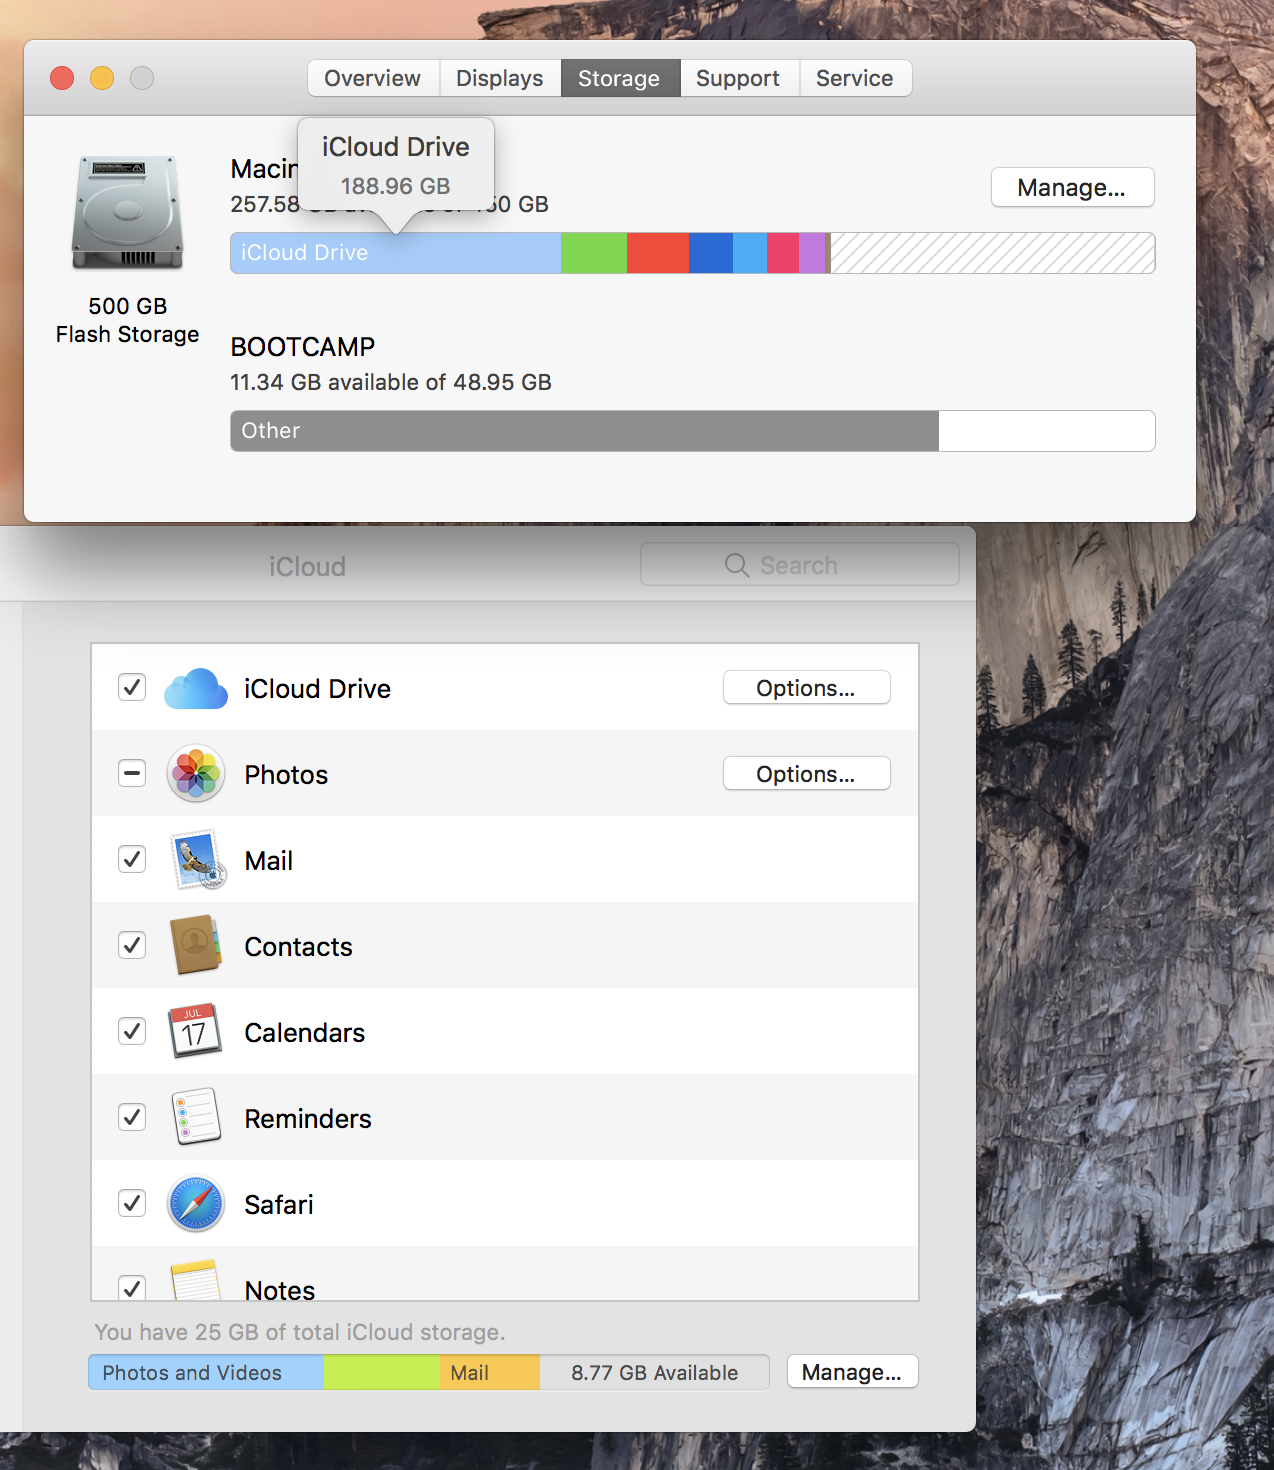
Task: Click the BOOTCAMP volume name
Action: 303,347
